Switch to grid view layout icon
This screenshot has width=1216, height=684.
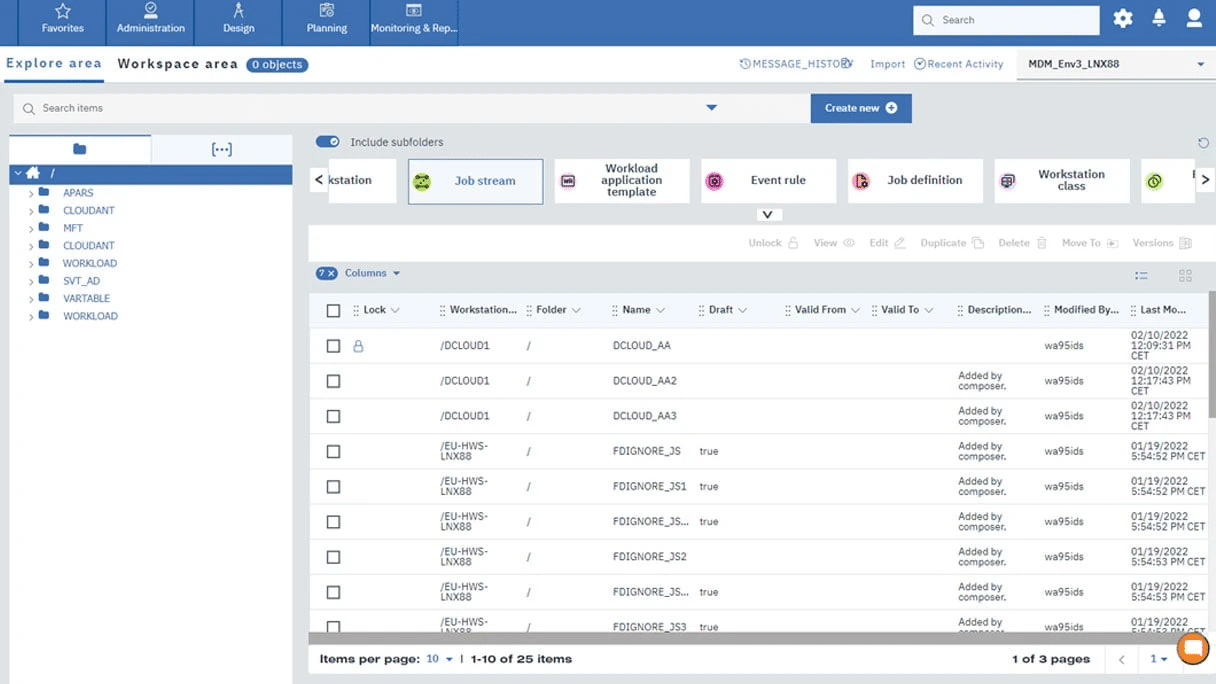tap(1185, 275)
